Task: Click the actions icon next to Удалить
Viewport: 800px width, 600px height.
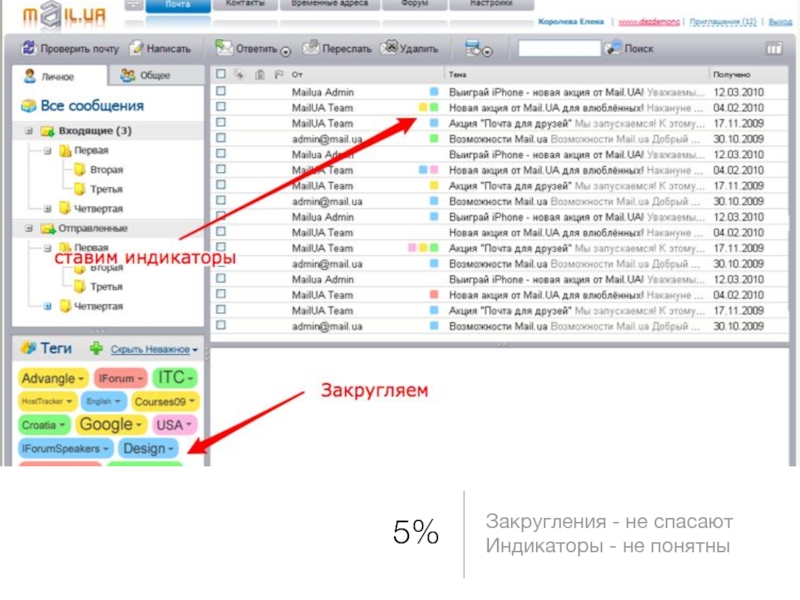Action: (478, 48)
